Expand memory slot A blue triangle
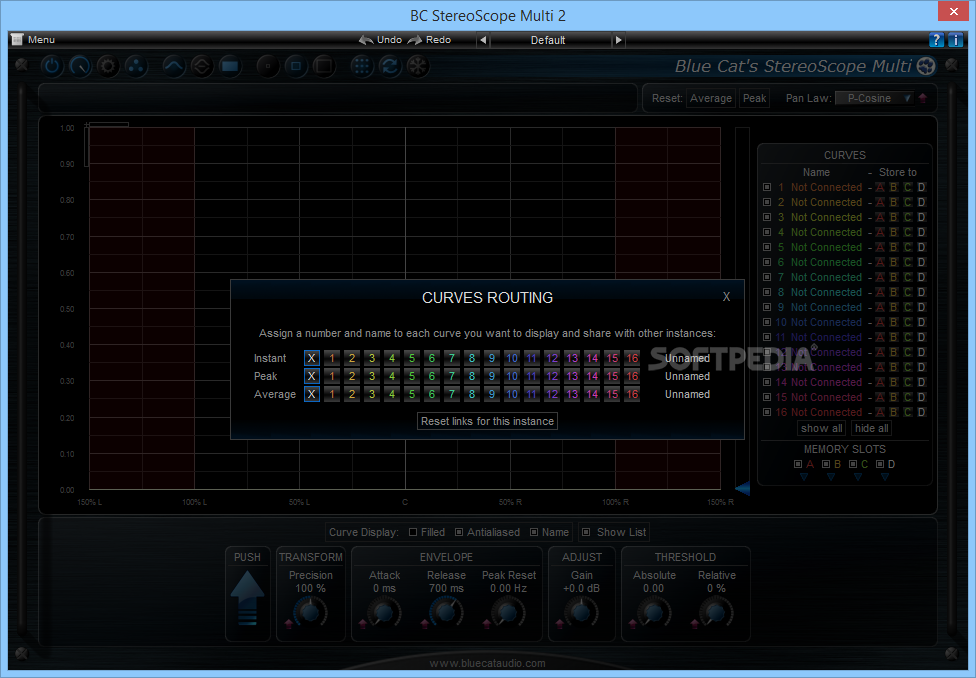This screenshot has width=976, height=678. tap(804, 477)
